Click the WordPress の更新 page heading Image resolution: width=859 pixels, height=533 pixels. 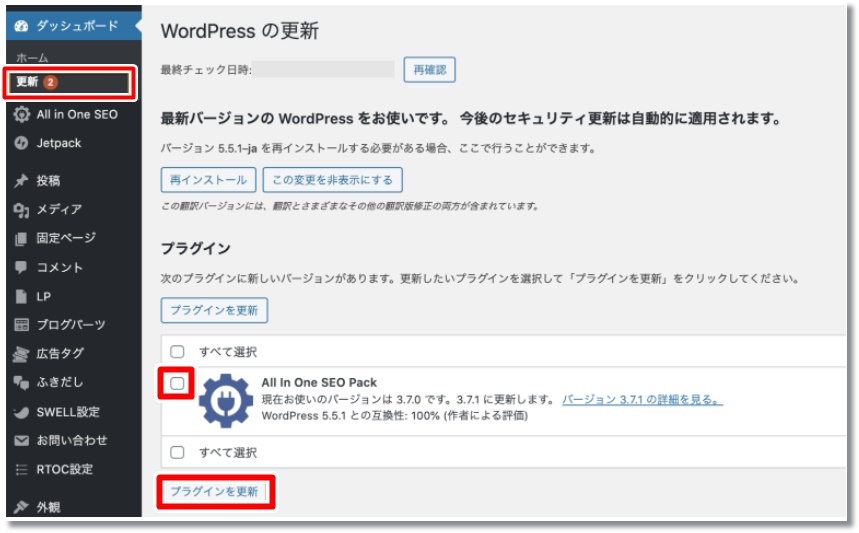(x=239, y=31)
